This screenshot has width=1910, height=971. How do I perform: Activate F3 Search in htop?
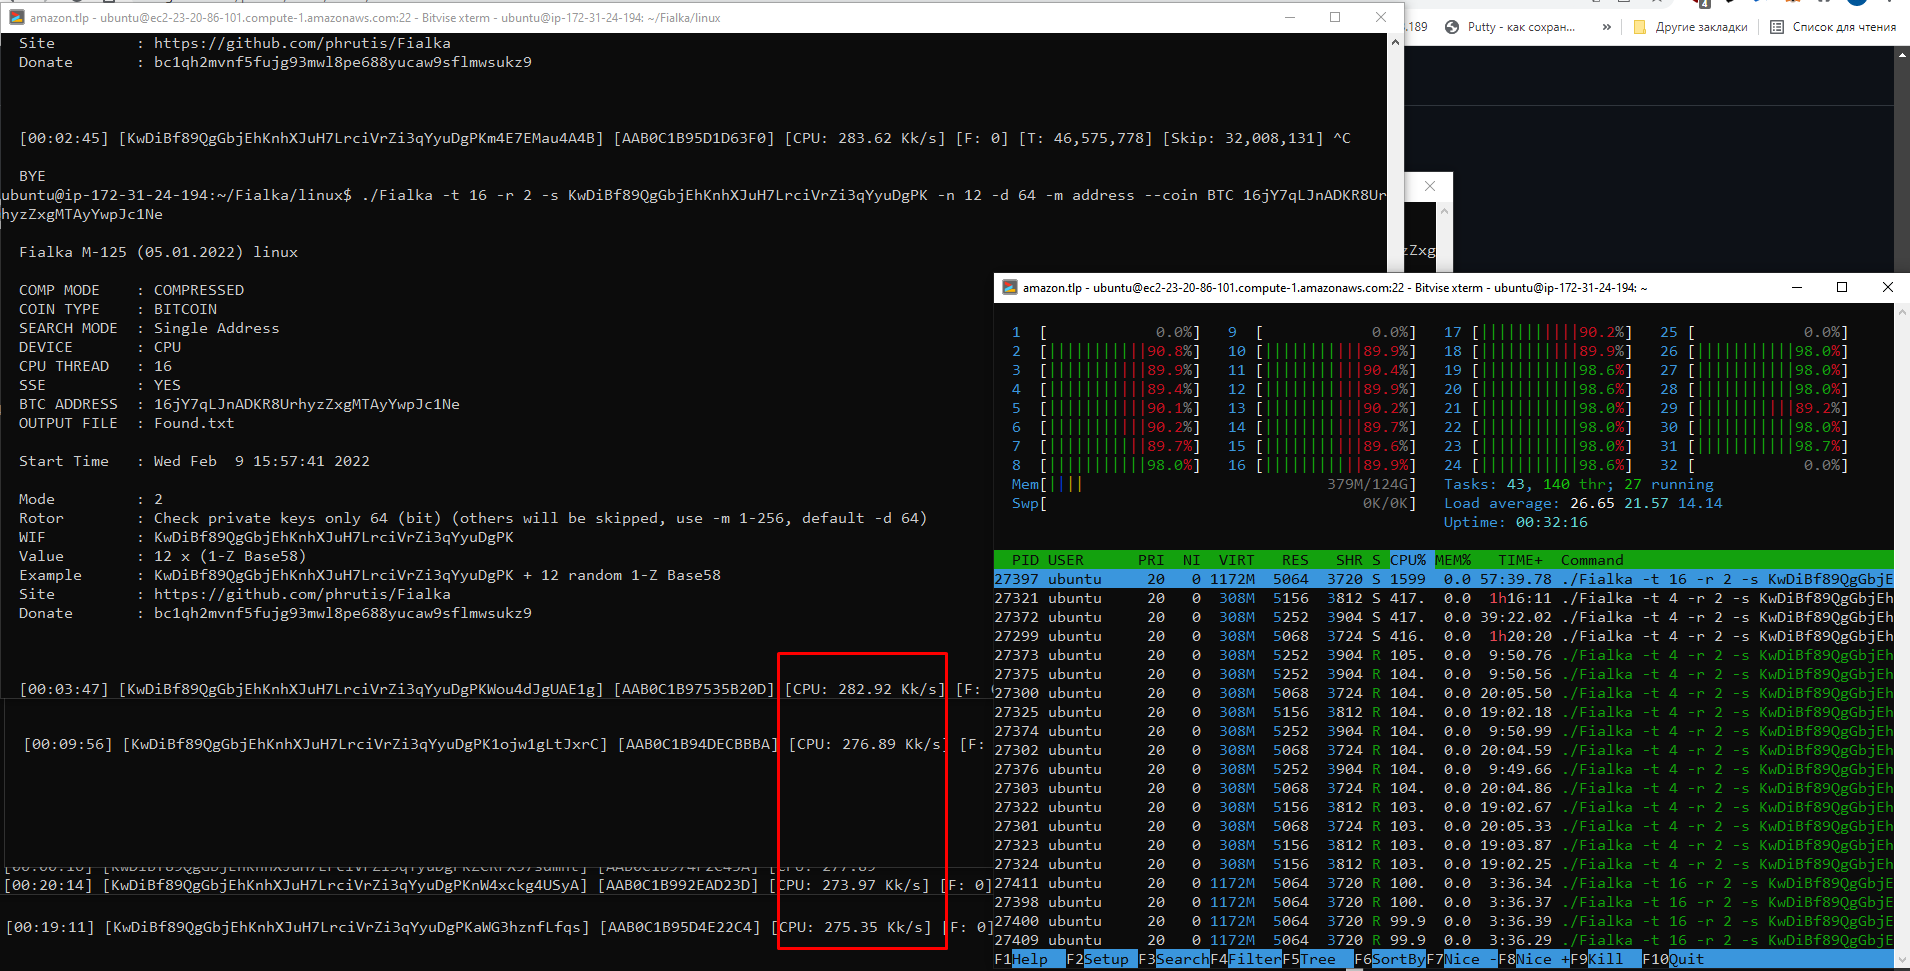1174,959
